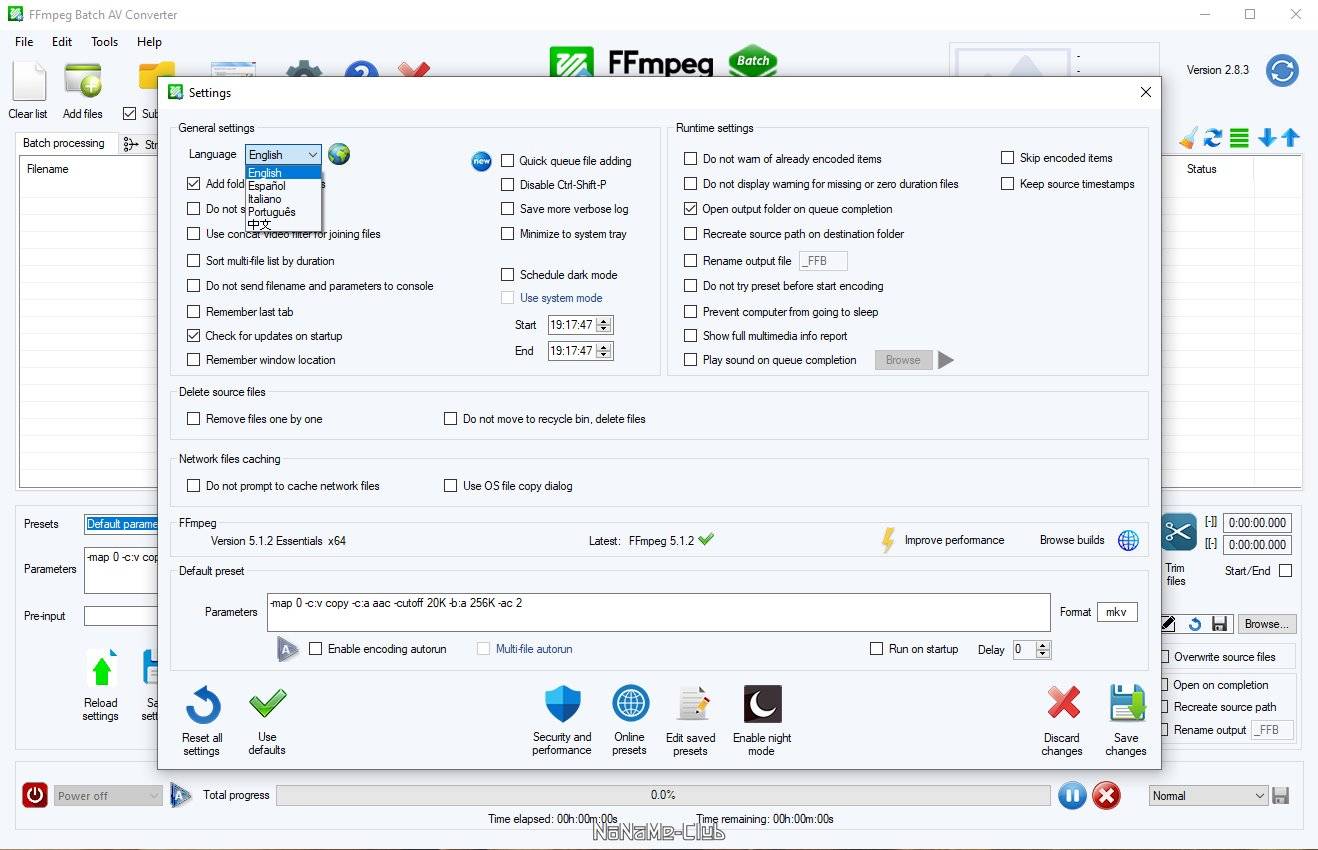Click the globe icon next to Language
The width and height of the screenshot is (1318, 850).
coord(339,154)
